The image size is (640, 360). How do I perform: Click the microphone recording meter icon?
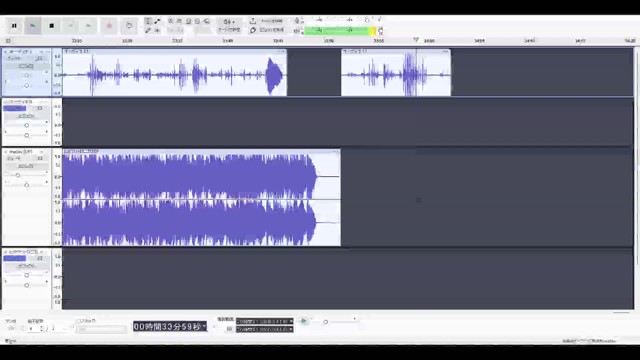point(297,21)
